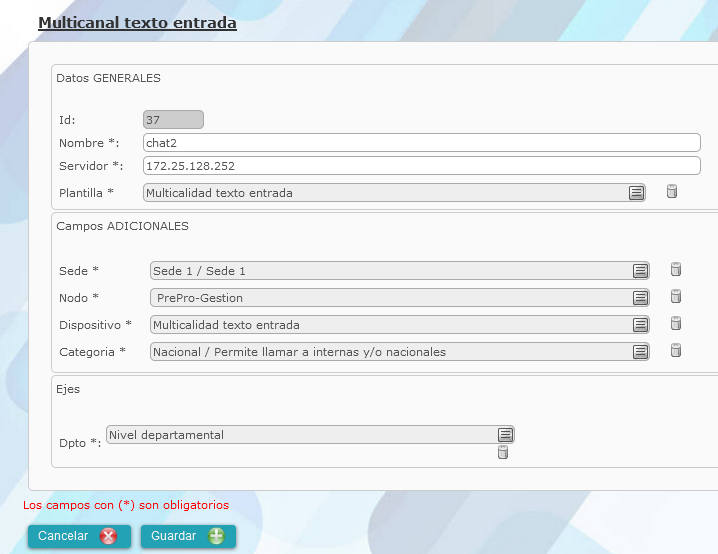Select the Nodo field PrePro-Gestion

(x=400, y=298)
